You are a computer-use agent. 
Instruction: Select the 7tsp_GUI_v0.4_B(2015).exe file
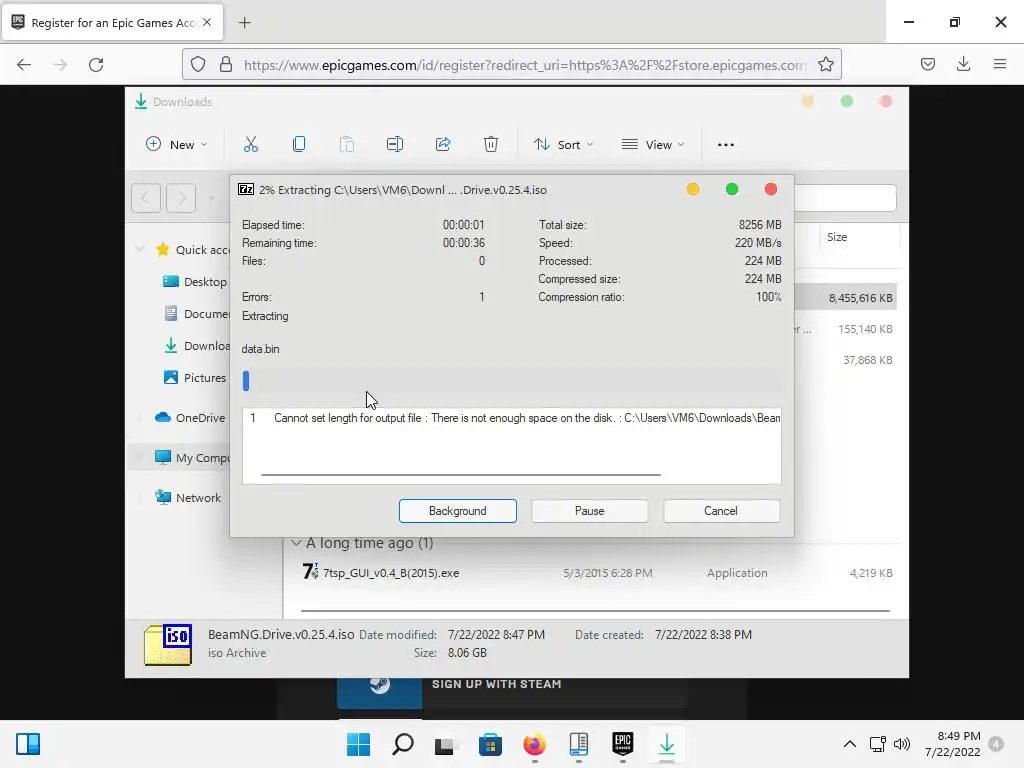coord(391,573)
